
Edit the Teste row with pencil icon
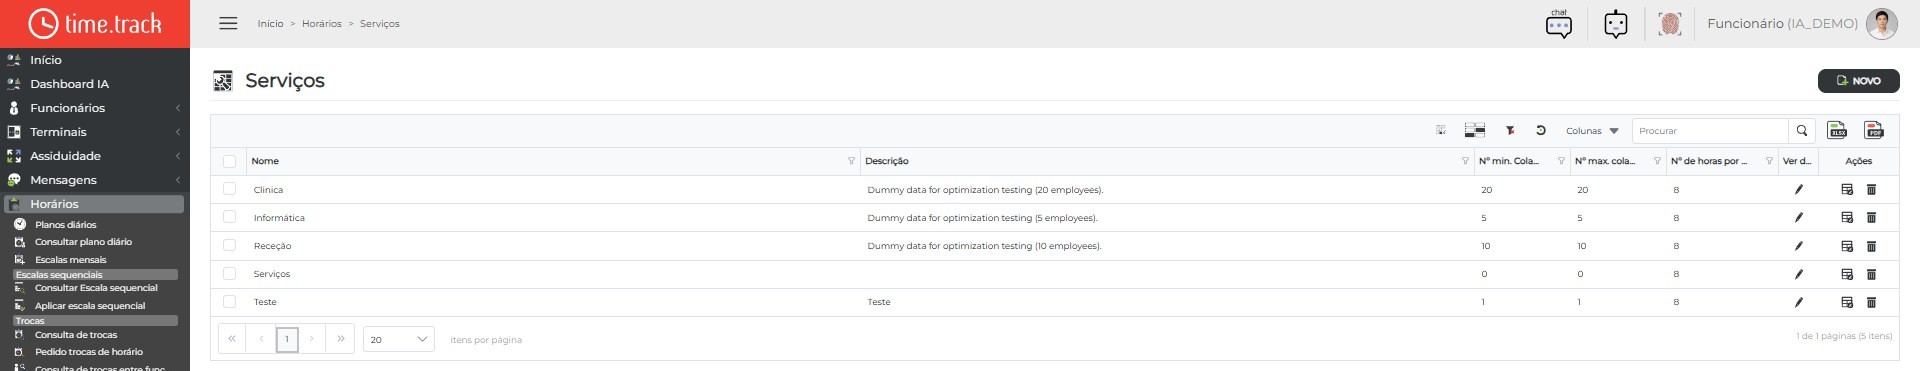(x=1799, y=301)
